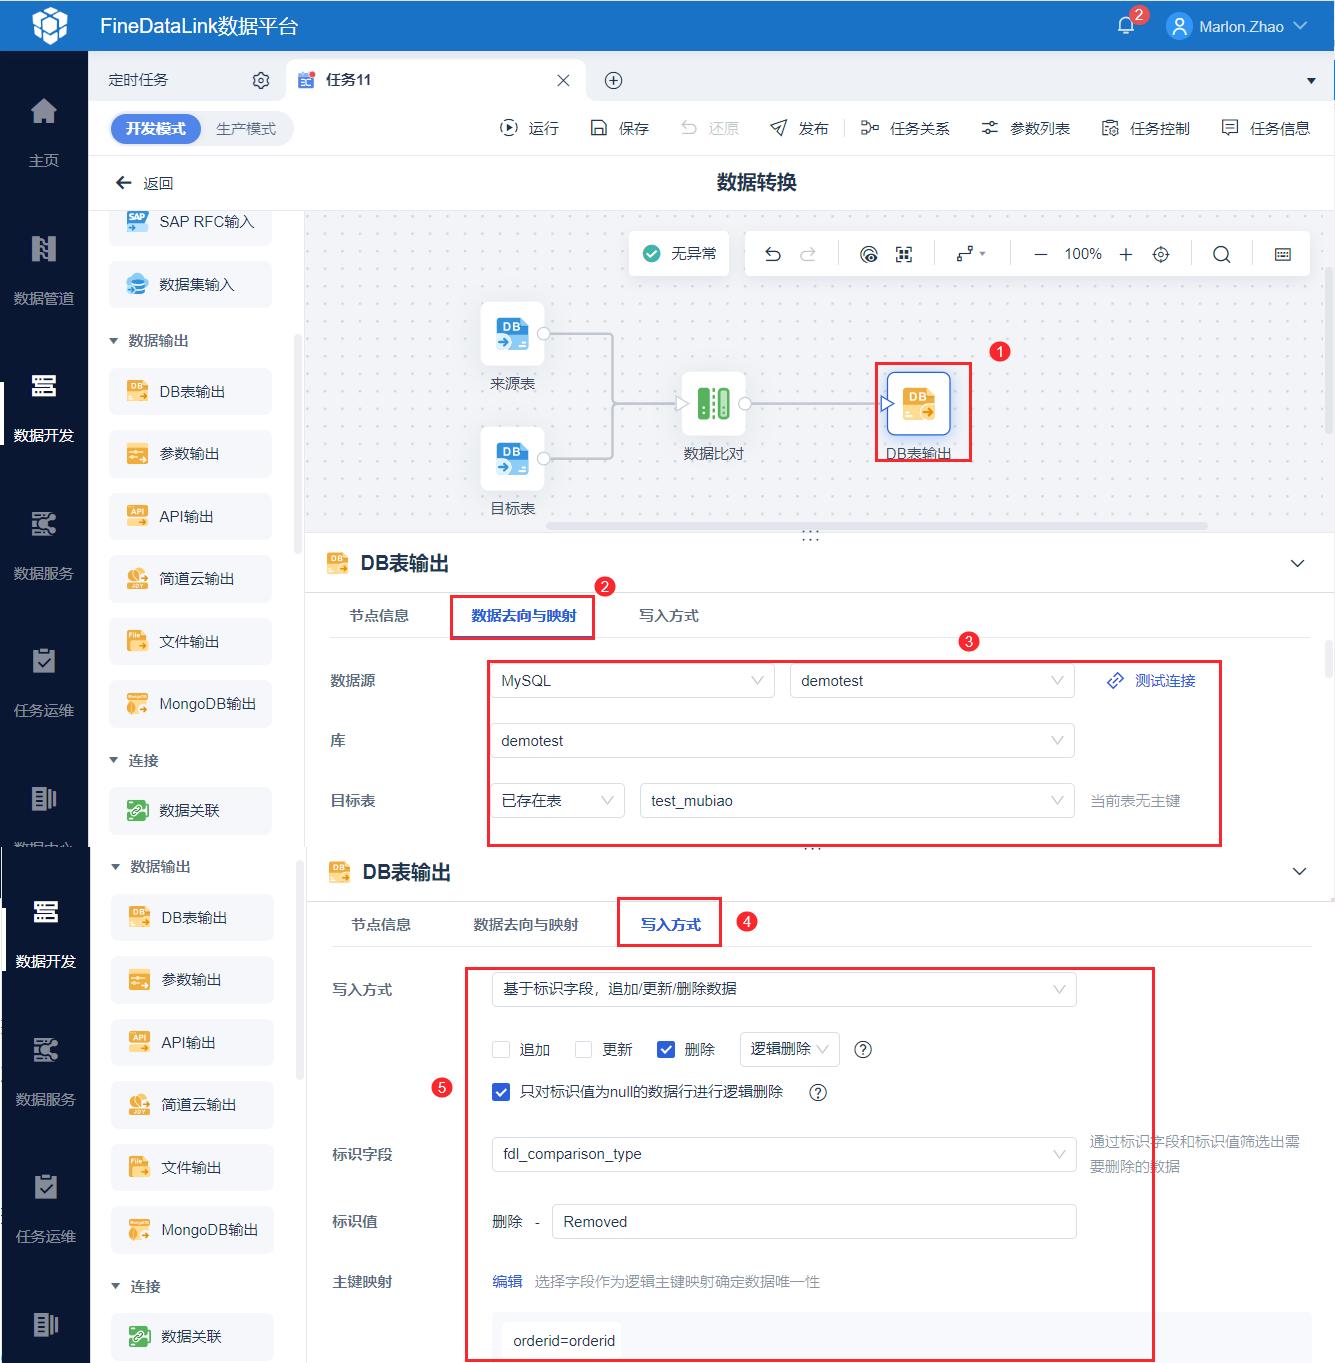Open the demotest connection dropdown
The image size is (1335, 1363).
coord(932,681)
